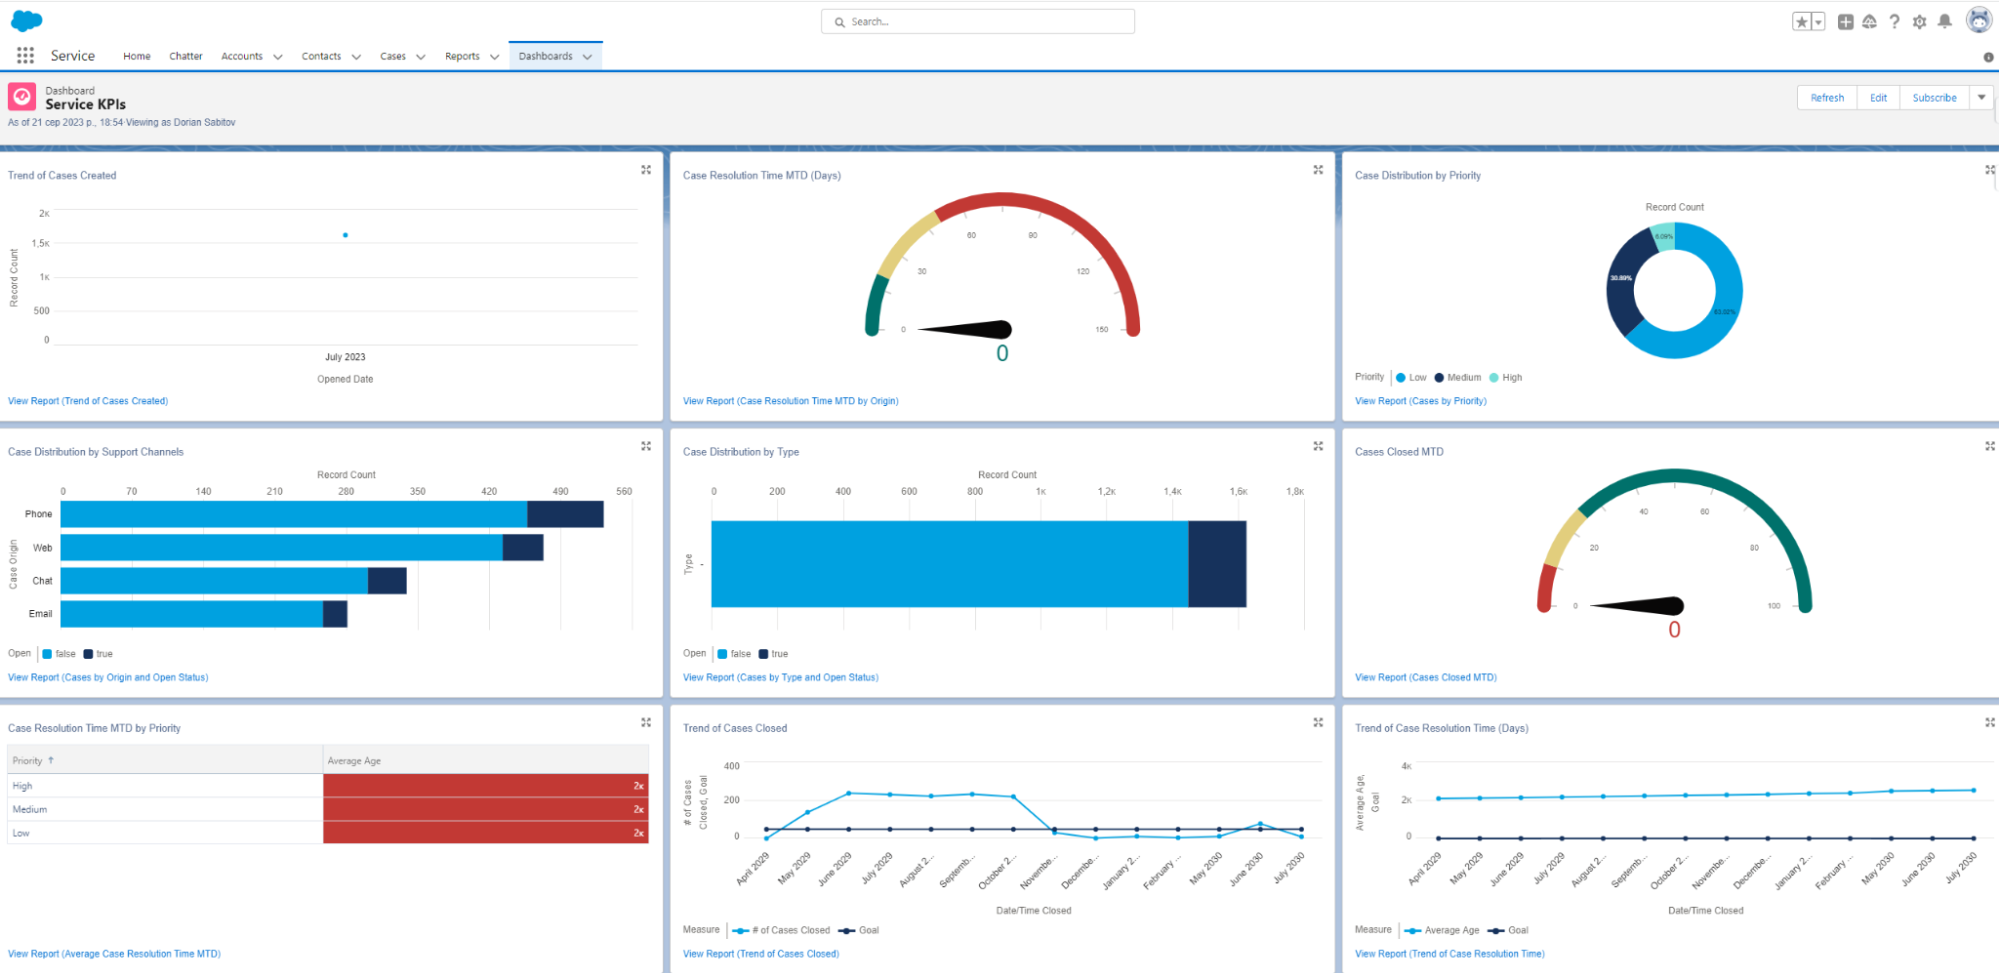View notifications via the bell icon

pos(1944,21)
